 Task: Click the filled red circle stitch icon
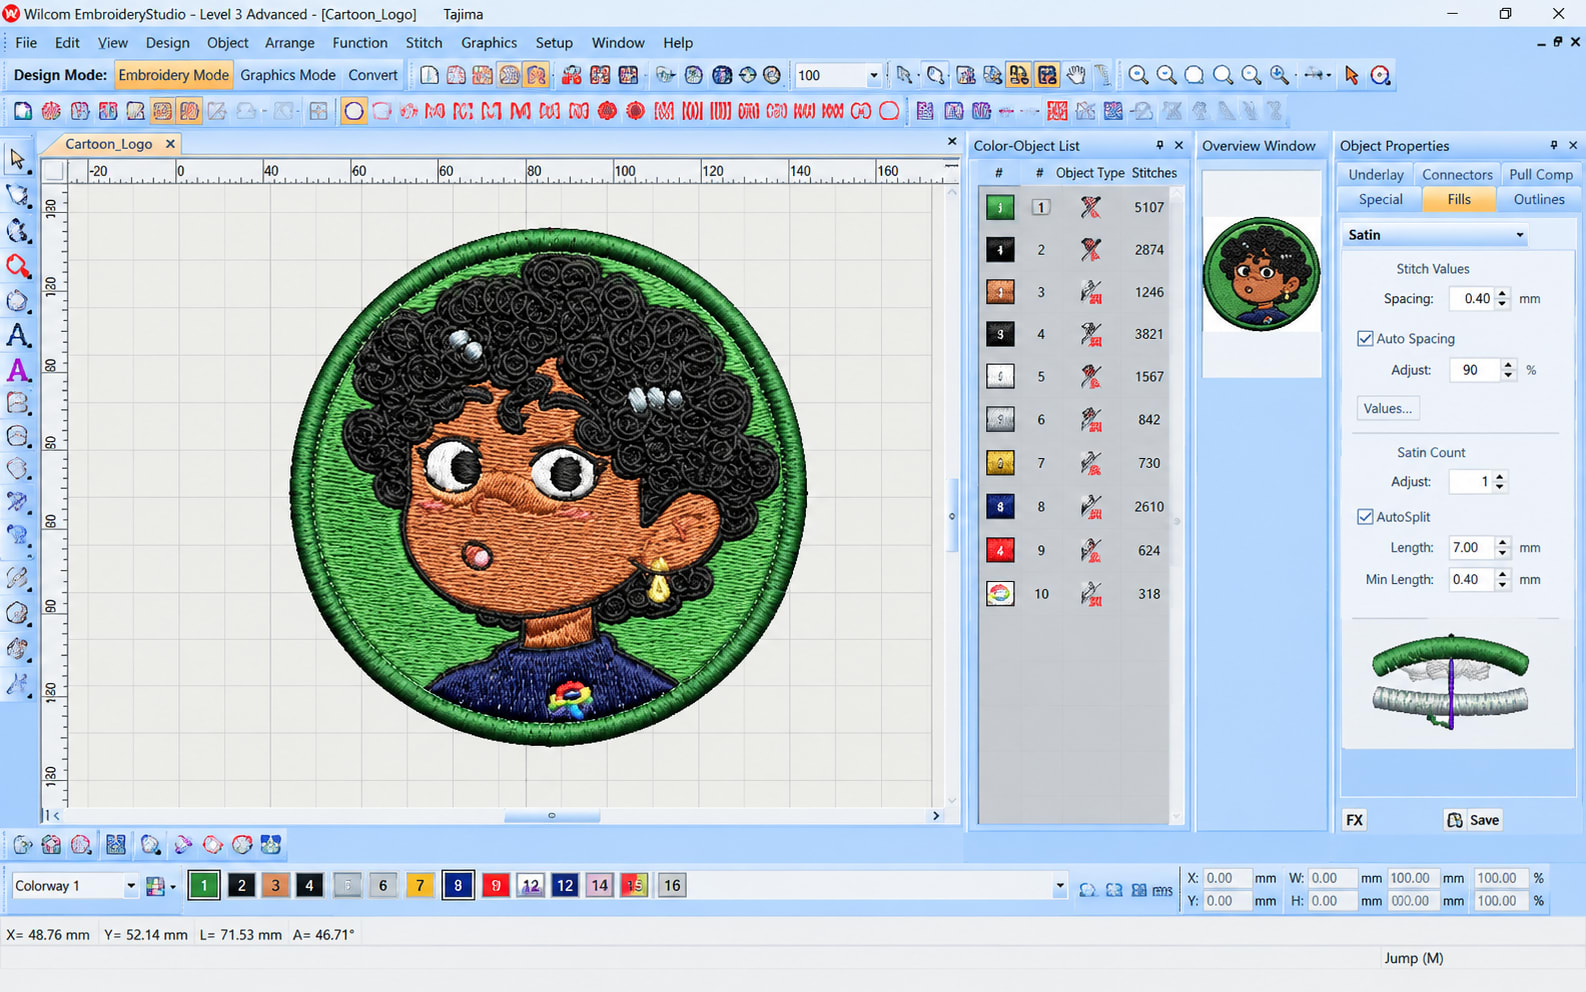click(x=607, y=111)
